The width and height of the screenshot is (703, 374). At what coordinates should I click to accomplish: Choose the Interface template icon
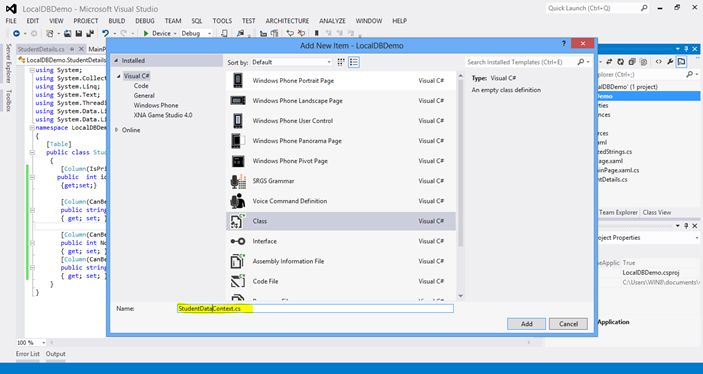(x=238, y=241)
